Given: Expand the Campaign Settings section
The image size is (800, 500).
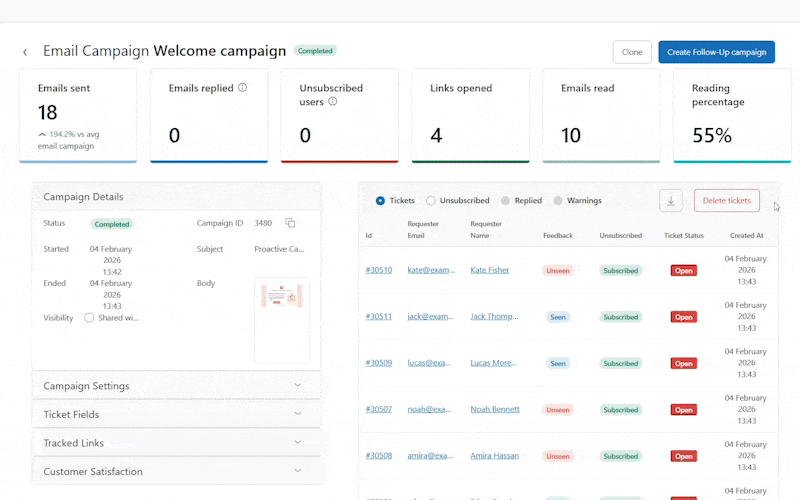Looking at the screenshot, I should (177, 386).
